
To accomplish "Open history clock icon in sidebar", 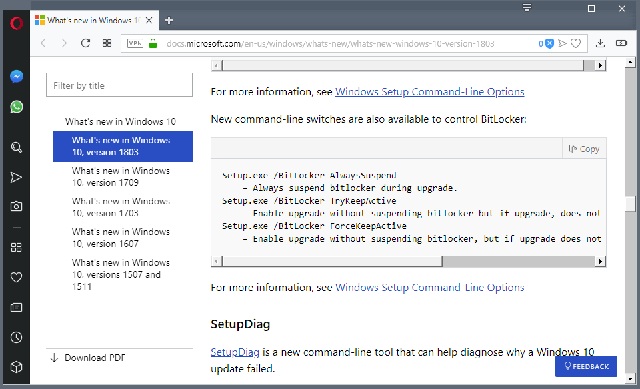I will click(x=16, y=338).
